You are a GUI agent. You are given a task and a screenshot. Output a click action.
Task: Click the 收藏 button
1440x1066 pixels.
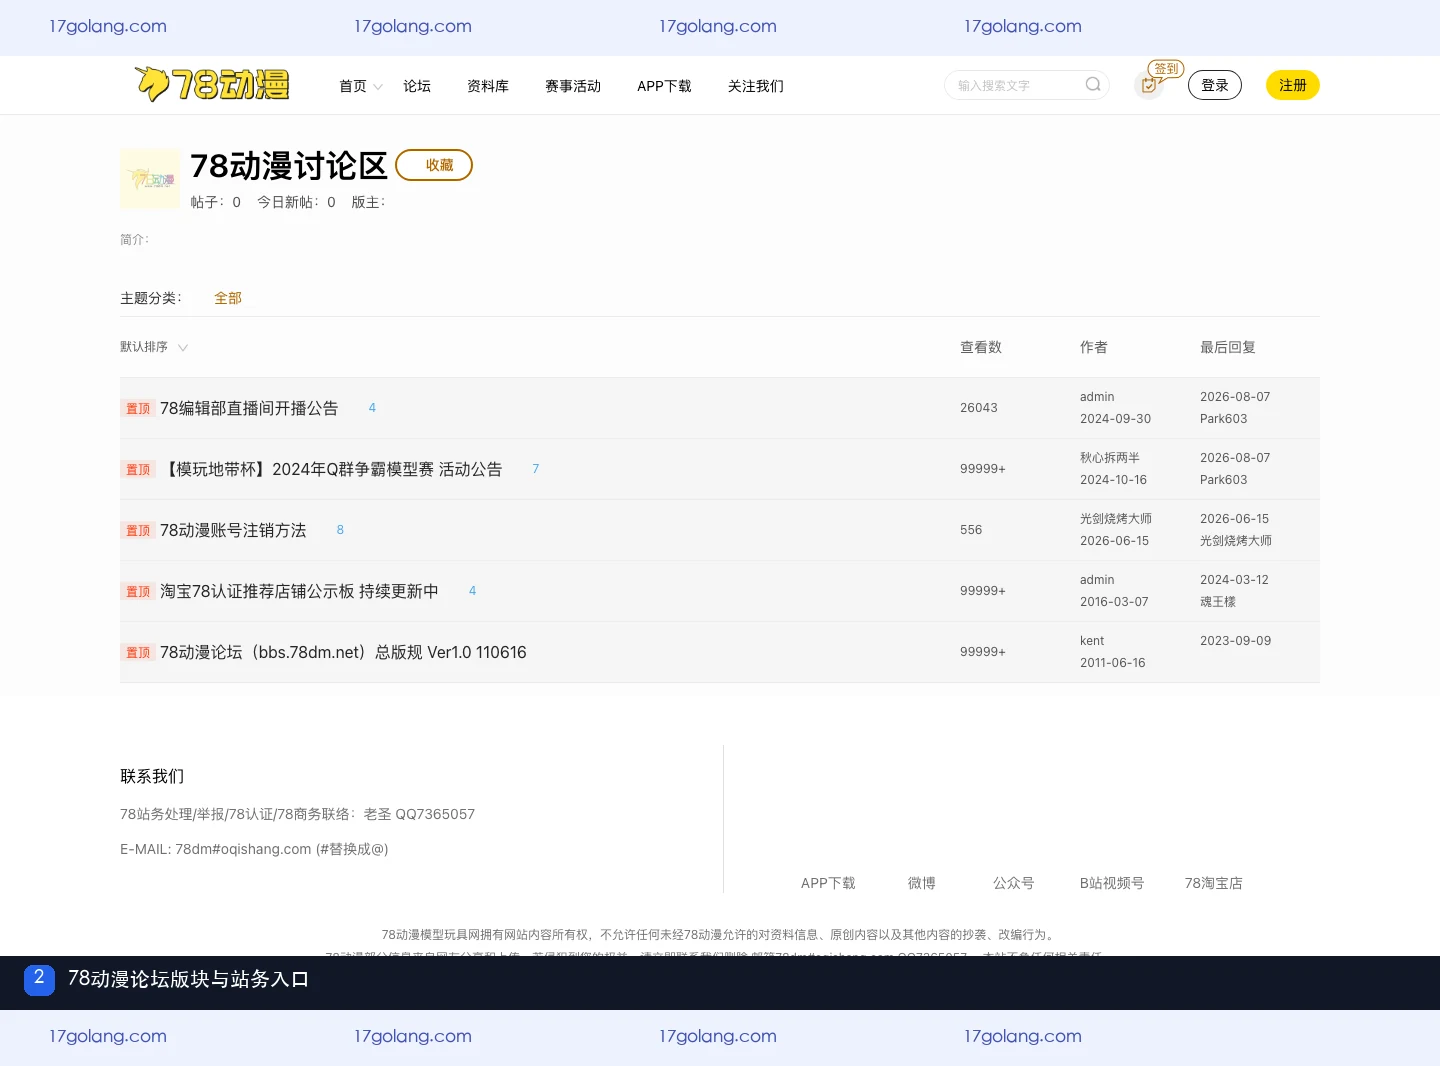pyautogui.click(x=434, y=165)
